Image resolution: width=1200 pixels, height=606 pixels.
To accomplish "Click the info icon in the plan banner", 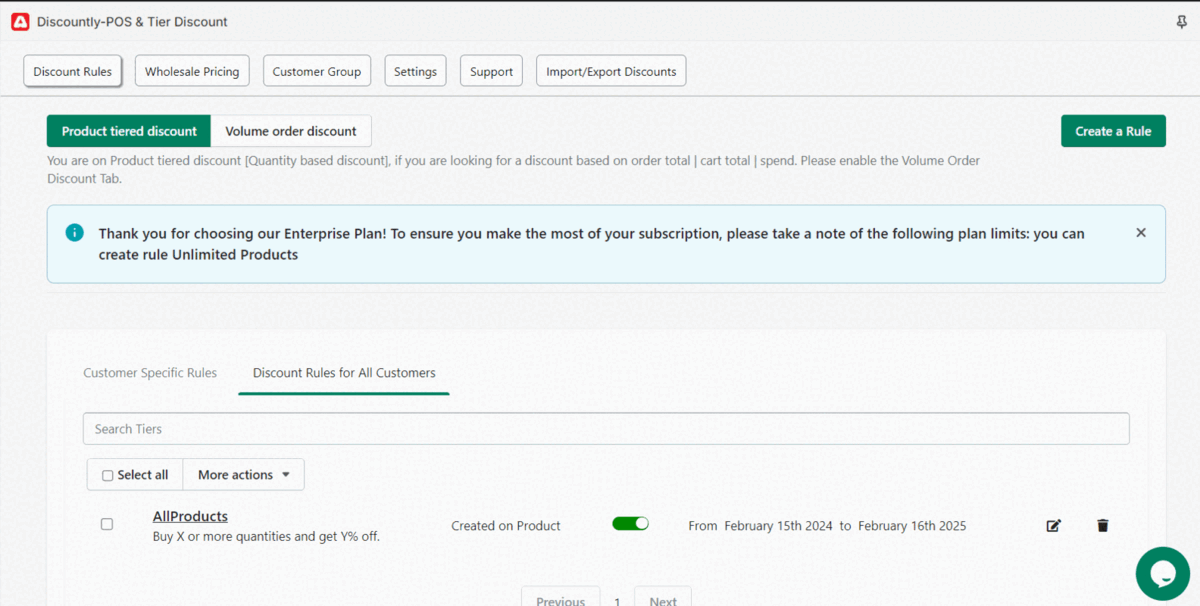I will (x=74, y=233).
